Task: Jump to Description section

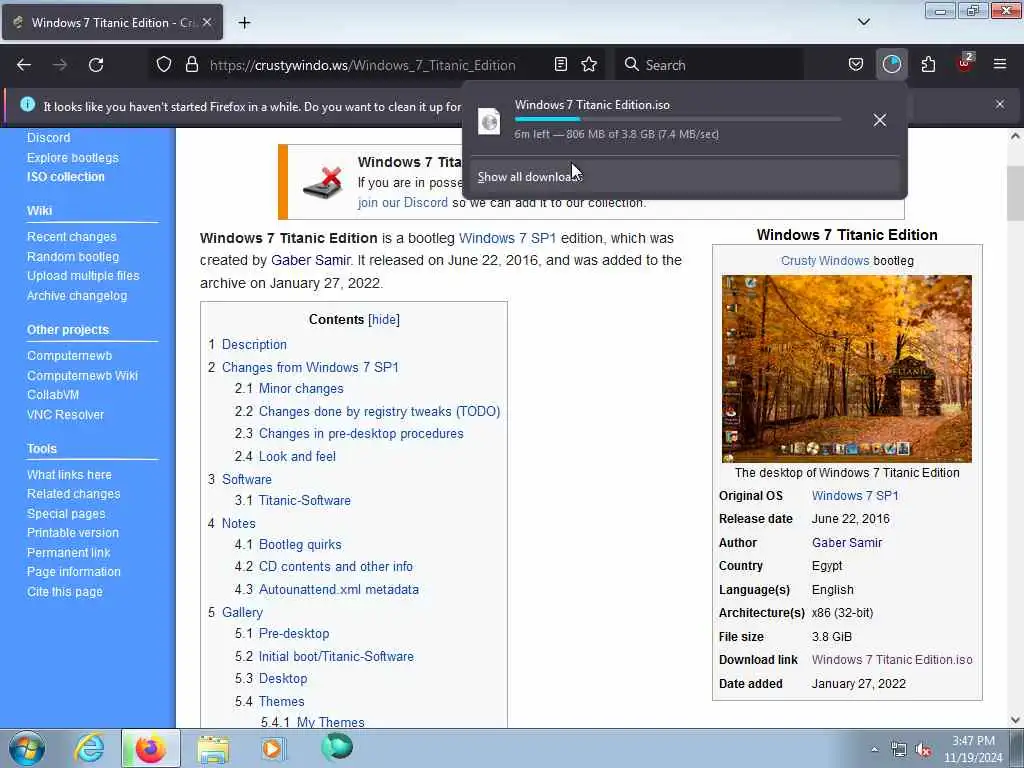Action: click(254, 344)
